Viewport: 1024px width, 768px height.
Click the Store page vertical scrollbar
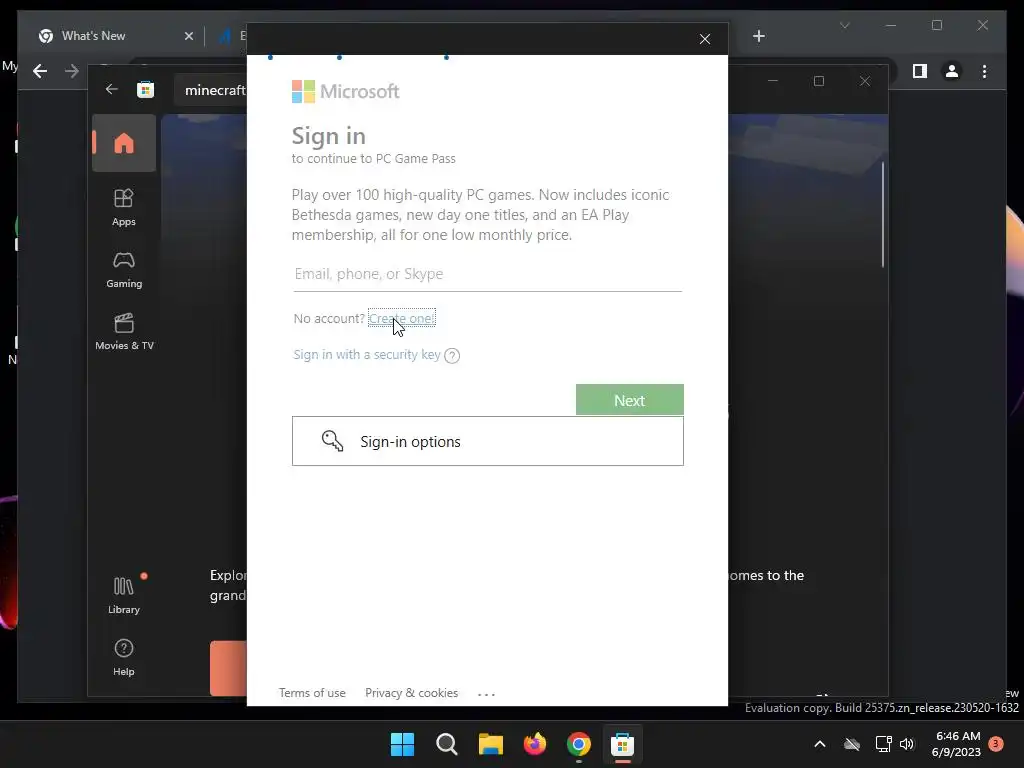click(883, 214)
